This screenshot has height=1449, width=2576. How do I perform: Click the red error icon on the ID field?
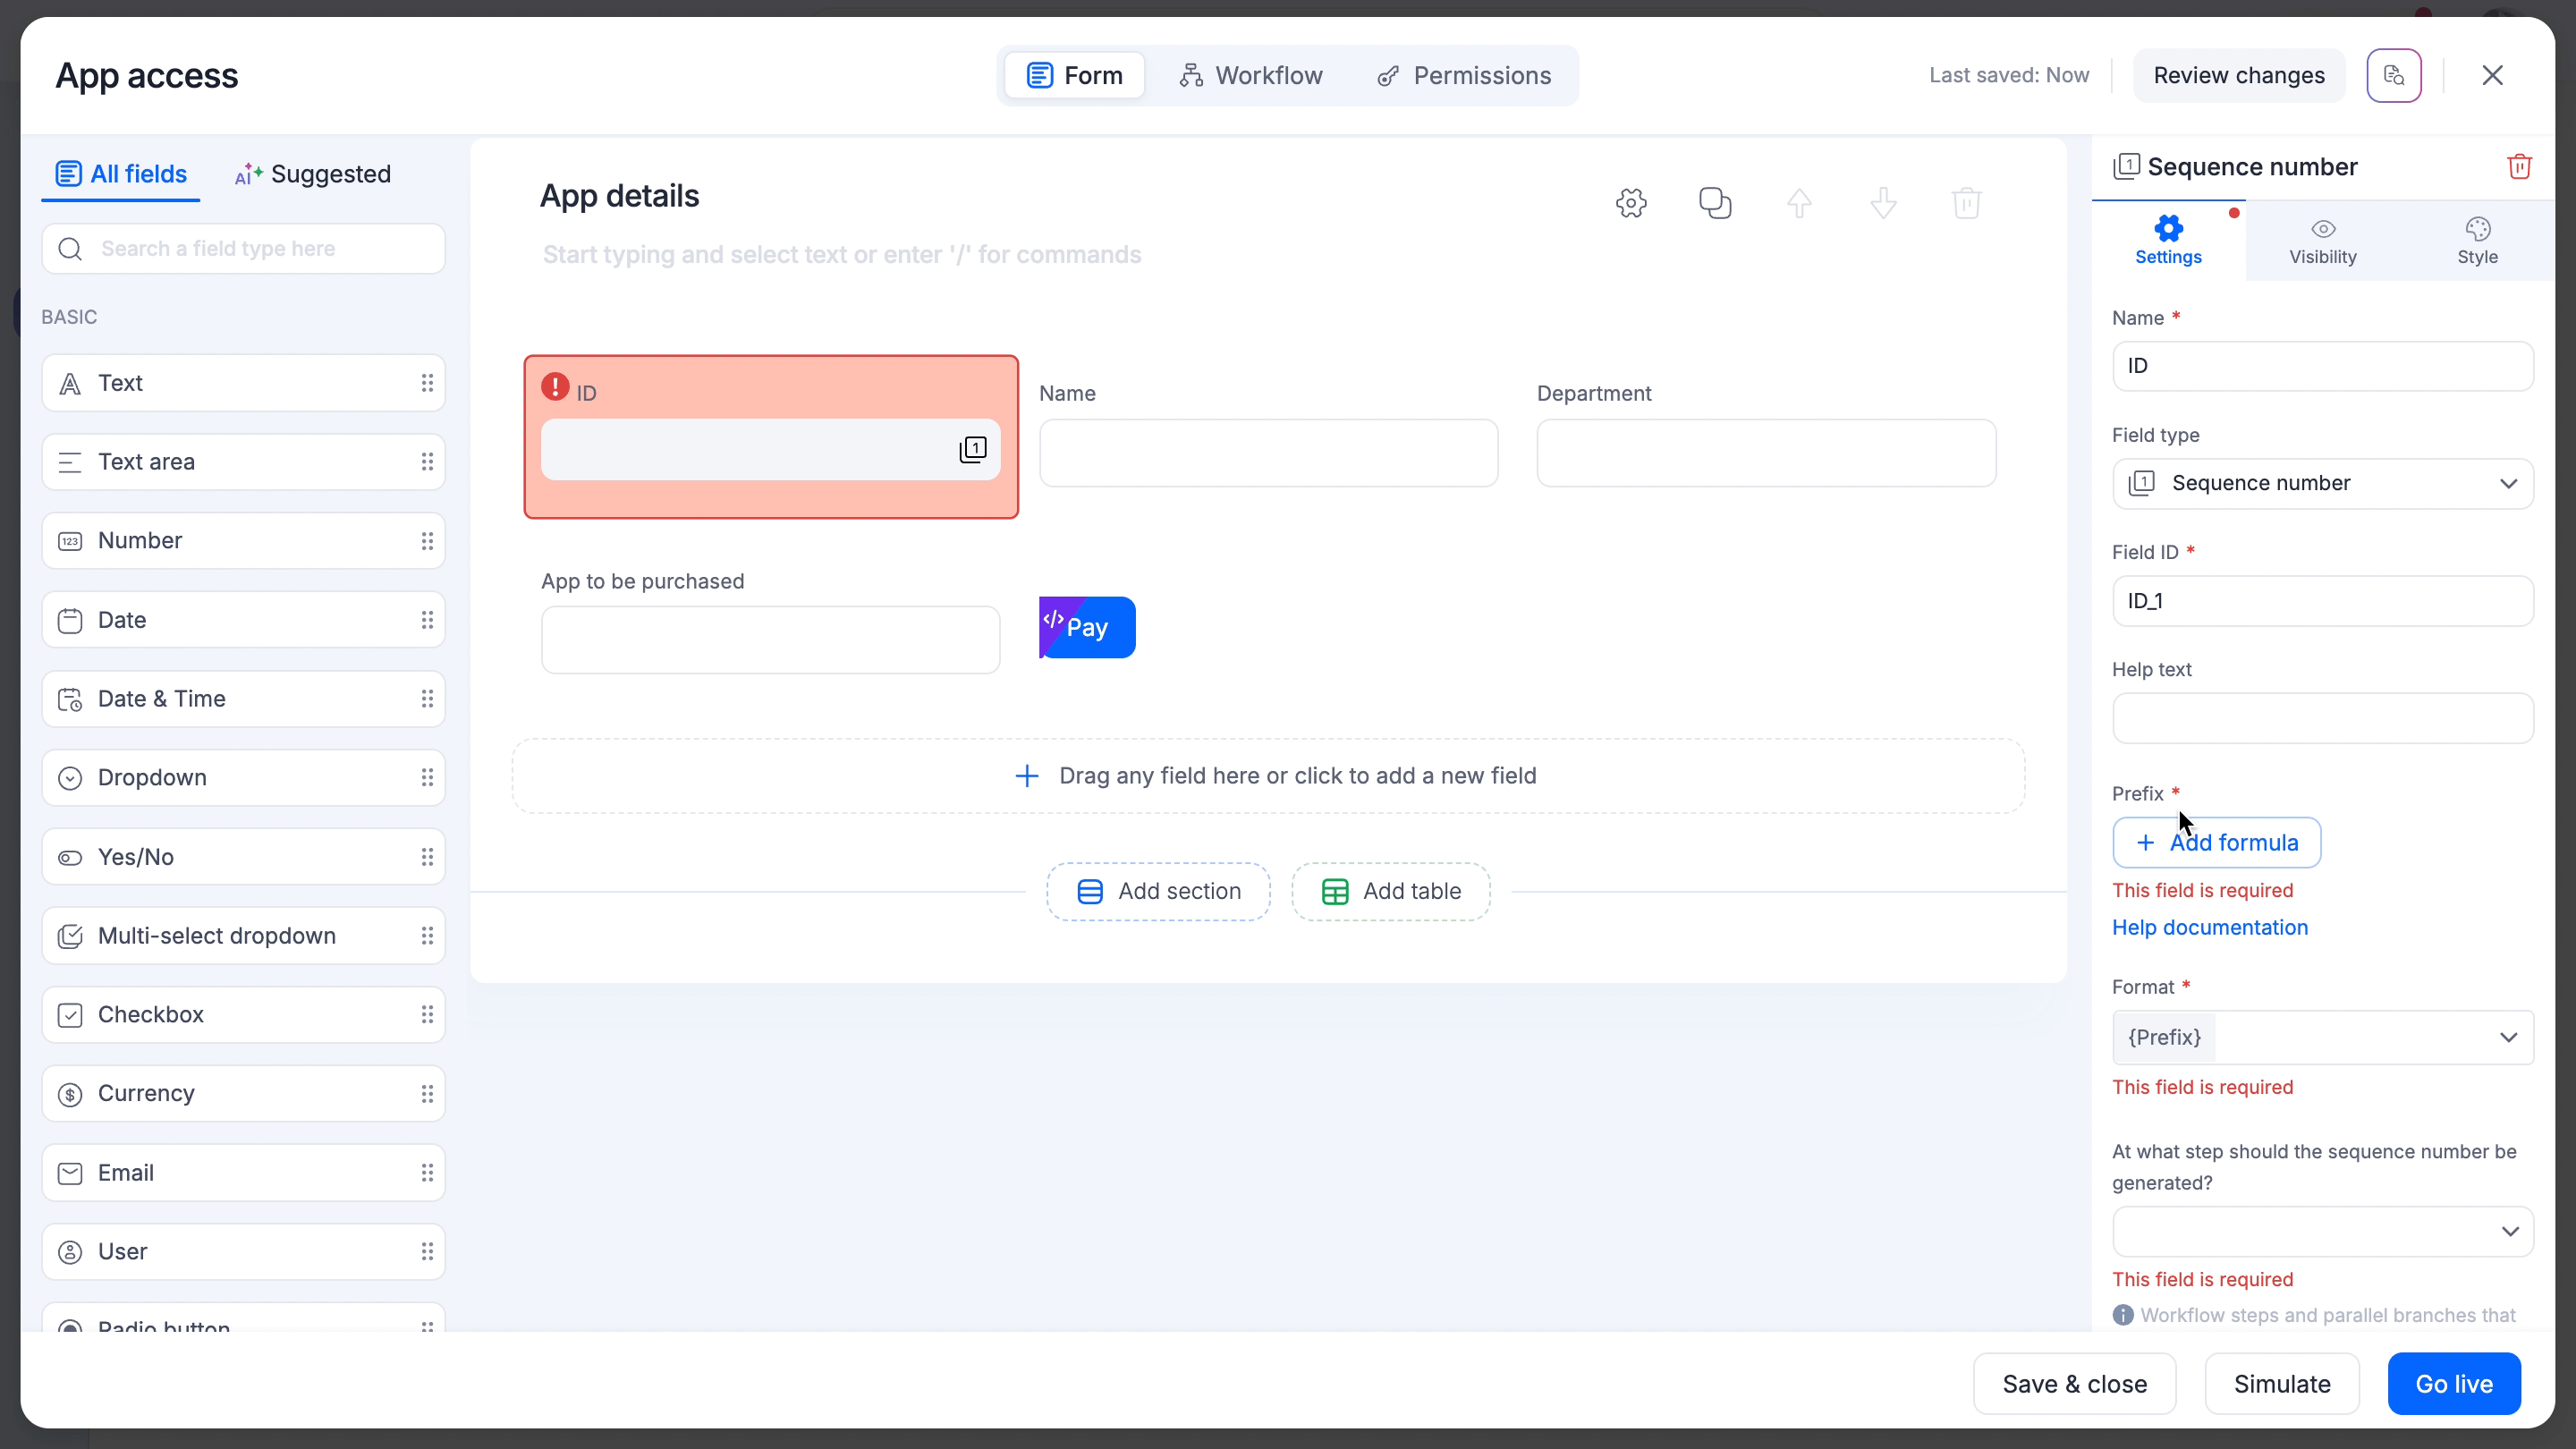(x=555, y=387)
